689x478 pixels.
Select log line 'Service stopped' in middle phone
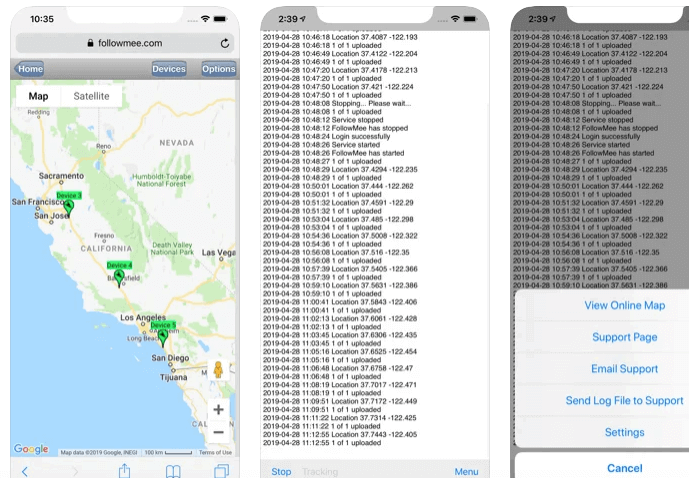(323, 120)
